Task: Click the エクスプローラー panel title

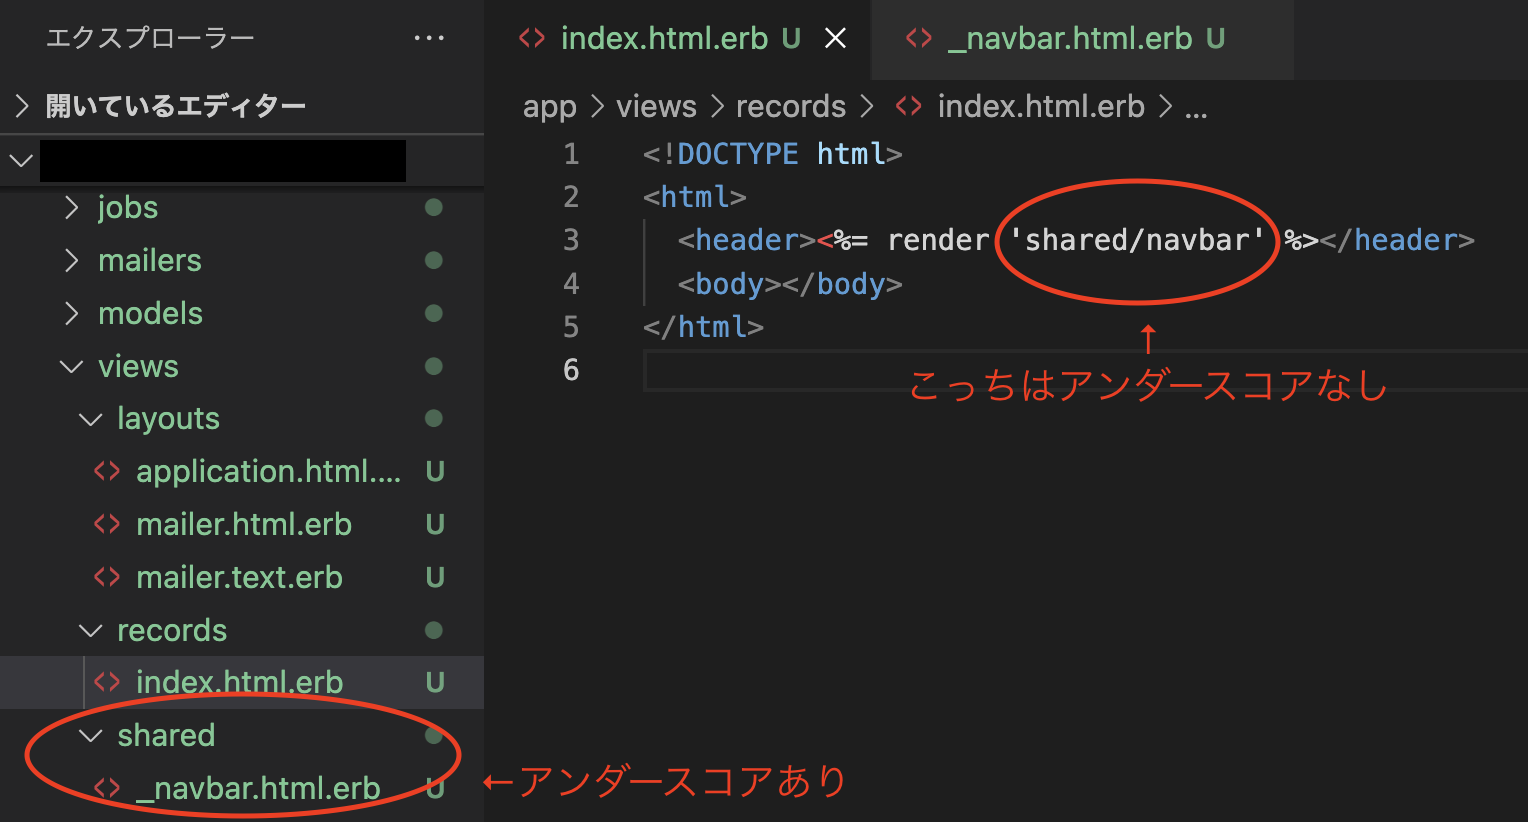Action: pyautogui.click(x=150, y=38)
